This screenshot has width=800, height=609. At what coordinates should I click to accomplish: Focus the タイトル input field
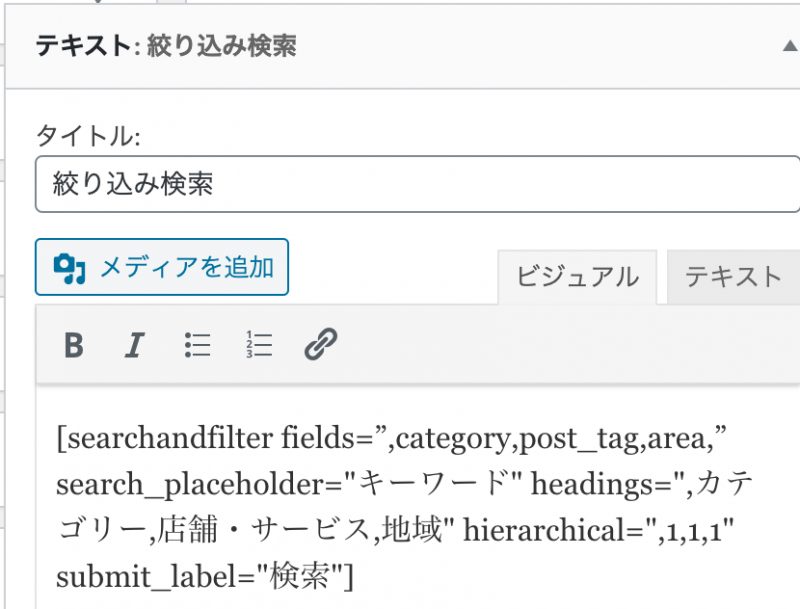[x=417, y=184]
